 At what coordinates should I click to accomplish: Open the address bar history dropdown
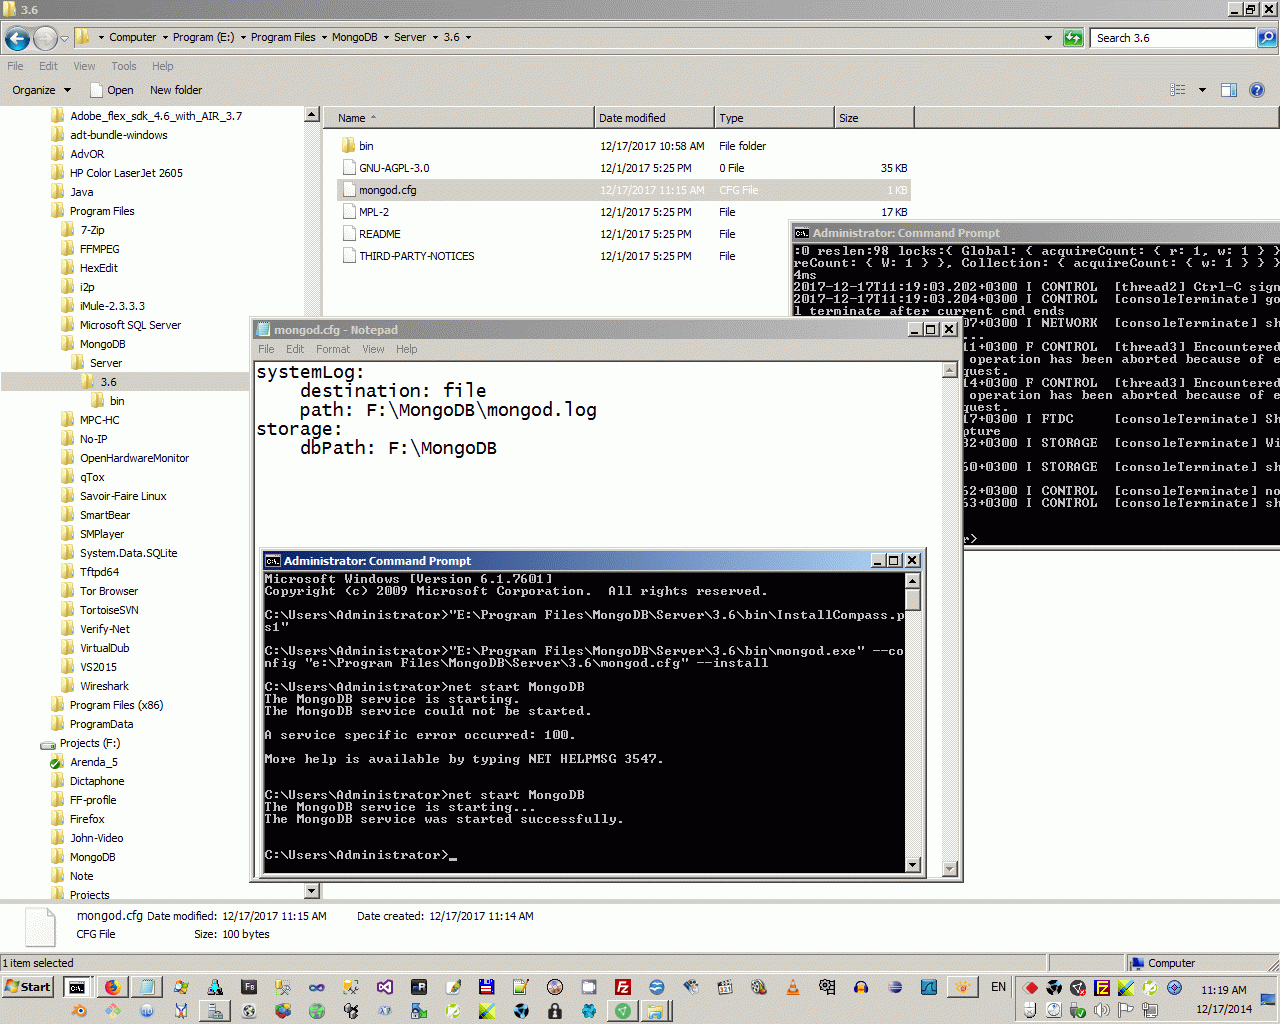(x=1048, y=38)
